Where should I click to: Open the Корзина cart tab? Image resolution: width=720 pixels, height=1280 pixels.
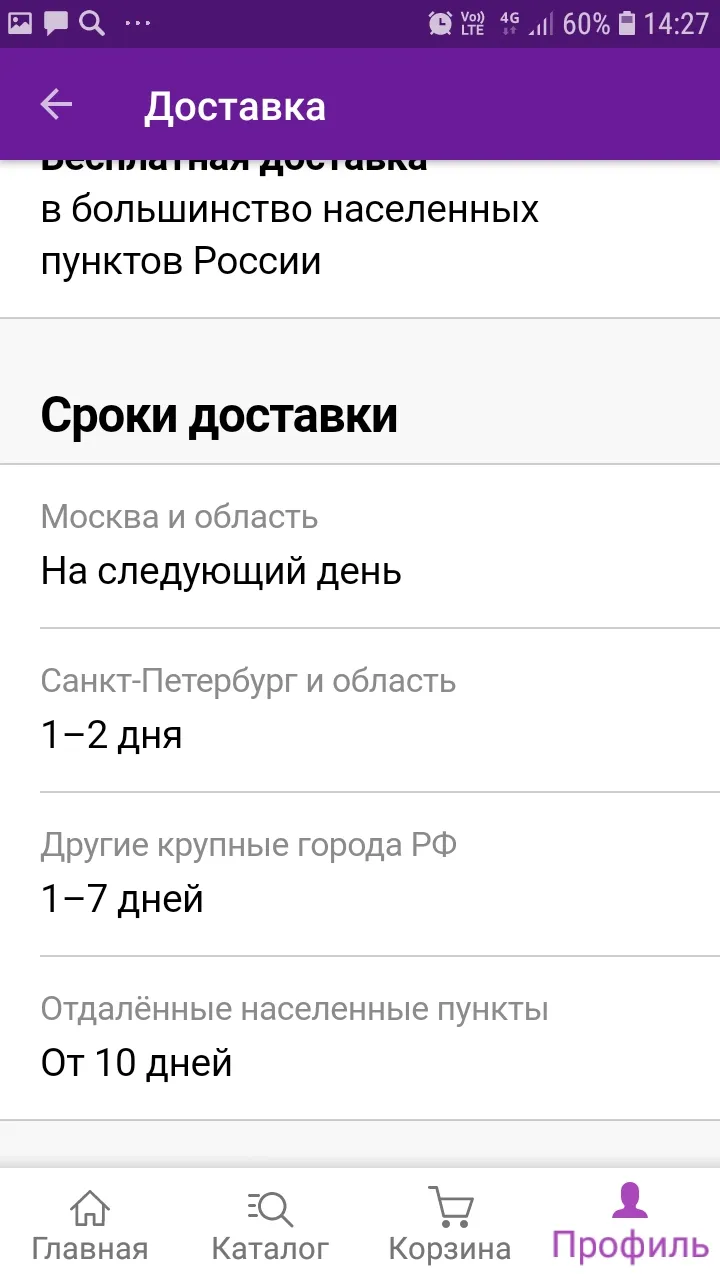point(450,1225)
